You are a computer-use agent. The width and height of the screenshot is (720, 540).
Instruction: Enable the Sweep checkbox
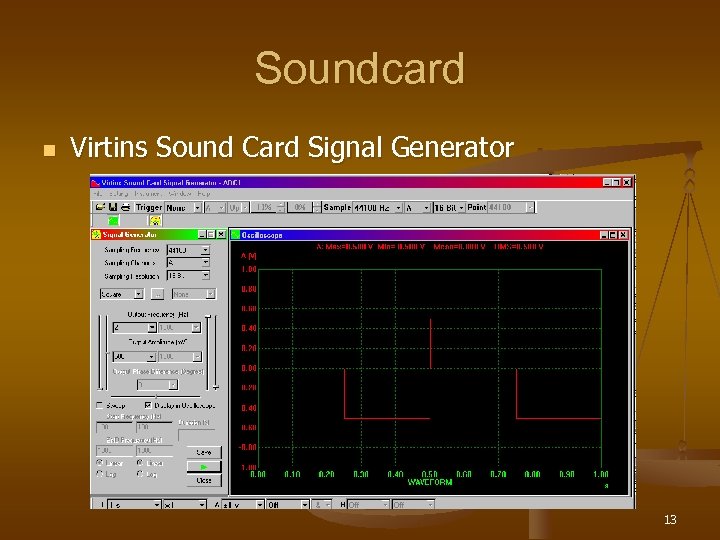pyautogui.click(x=99, y=405)
